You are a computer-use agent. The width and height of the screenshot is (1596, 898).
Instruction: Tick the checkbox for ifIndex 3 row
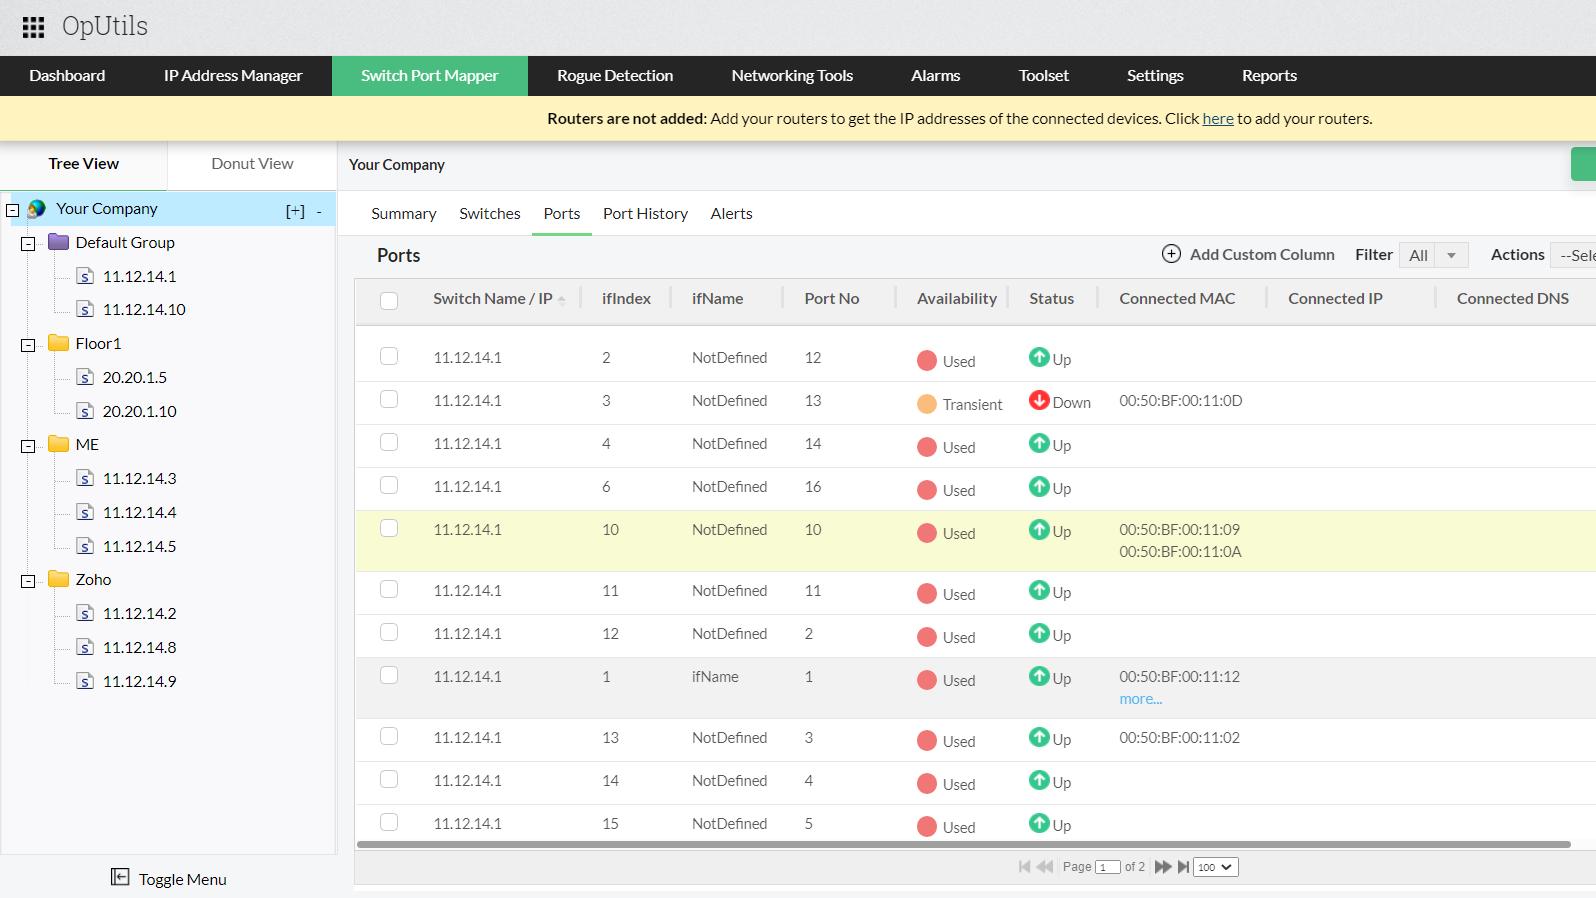389,400
